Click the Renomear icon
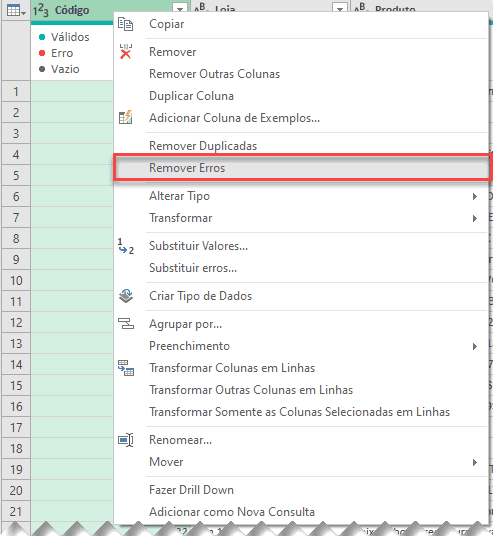The height and width of the screenshot is (536, 493). pyautogui.click(x=125, y=440)
